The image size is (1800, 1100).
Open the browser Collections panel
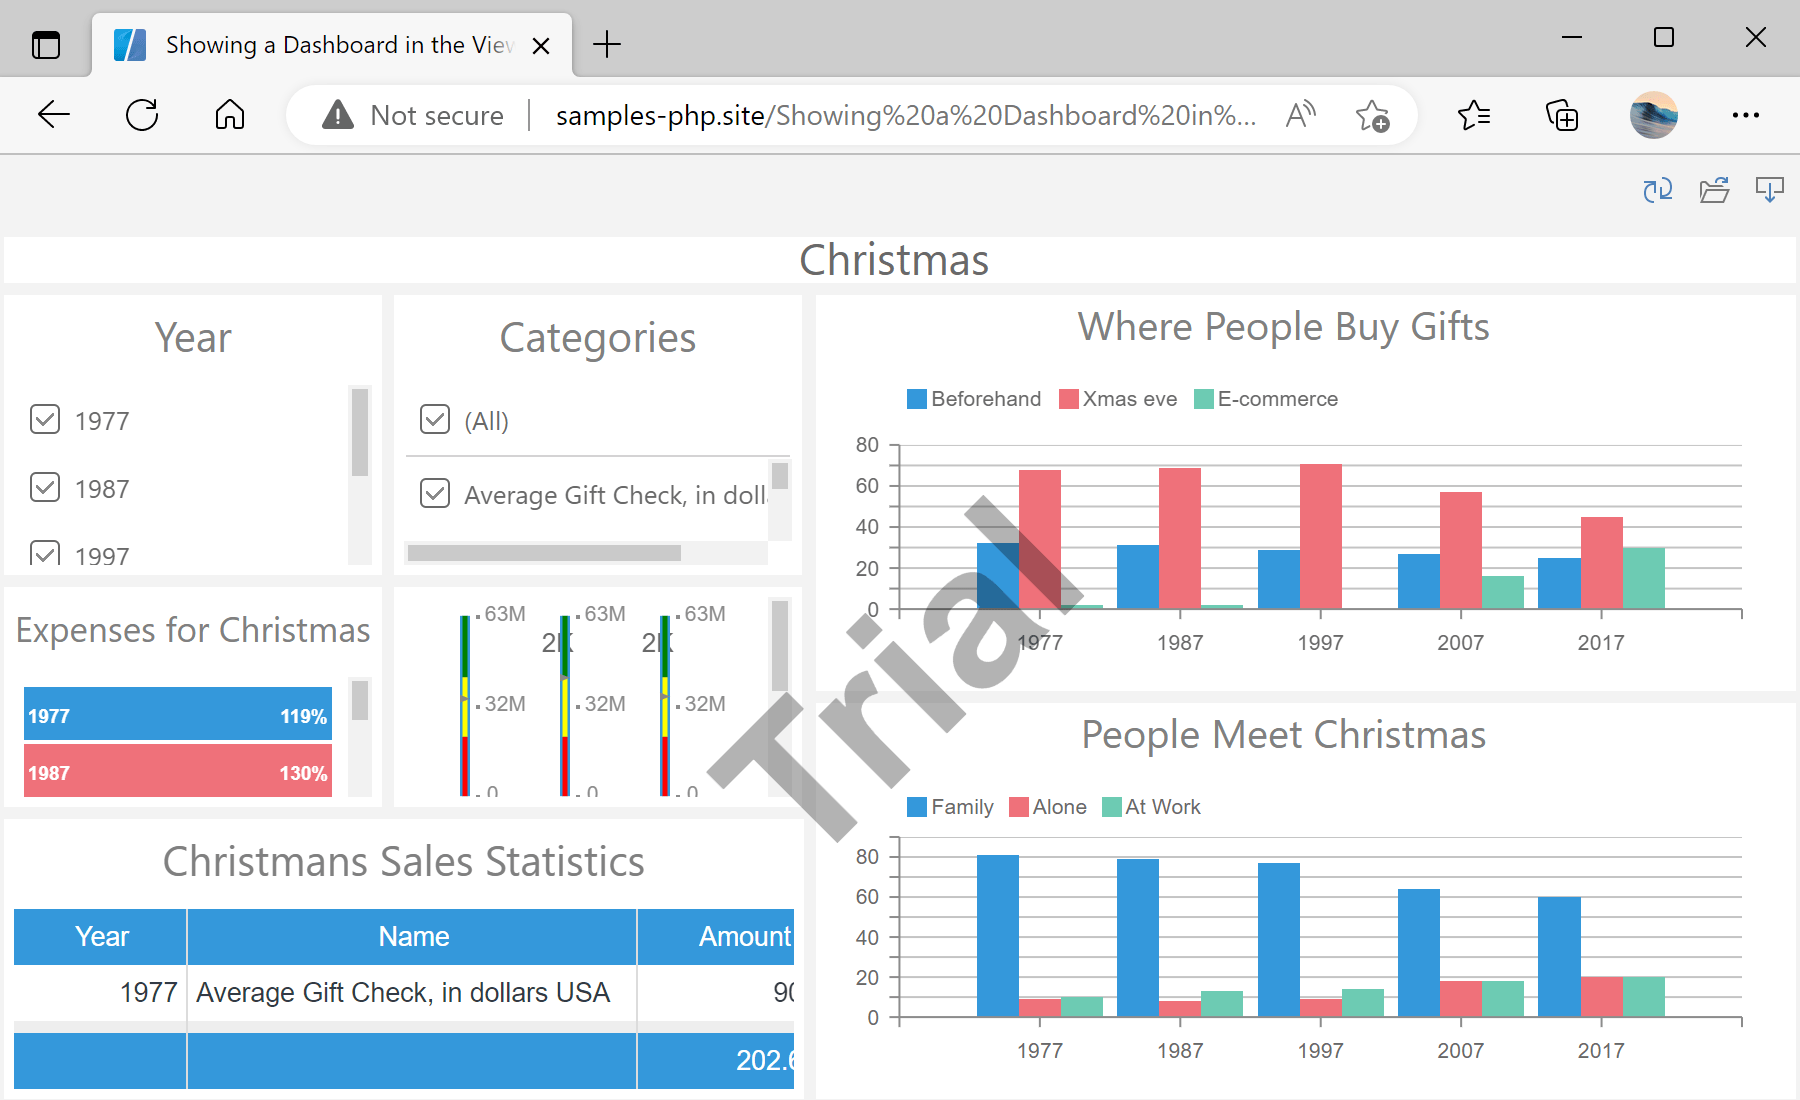coord(1561,115)
